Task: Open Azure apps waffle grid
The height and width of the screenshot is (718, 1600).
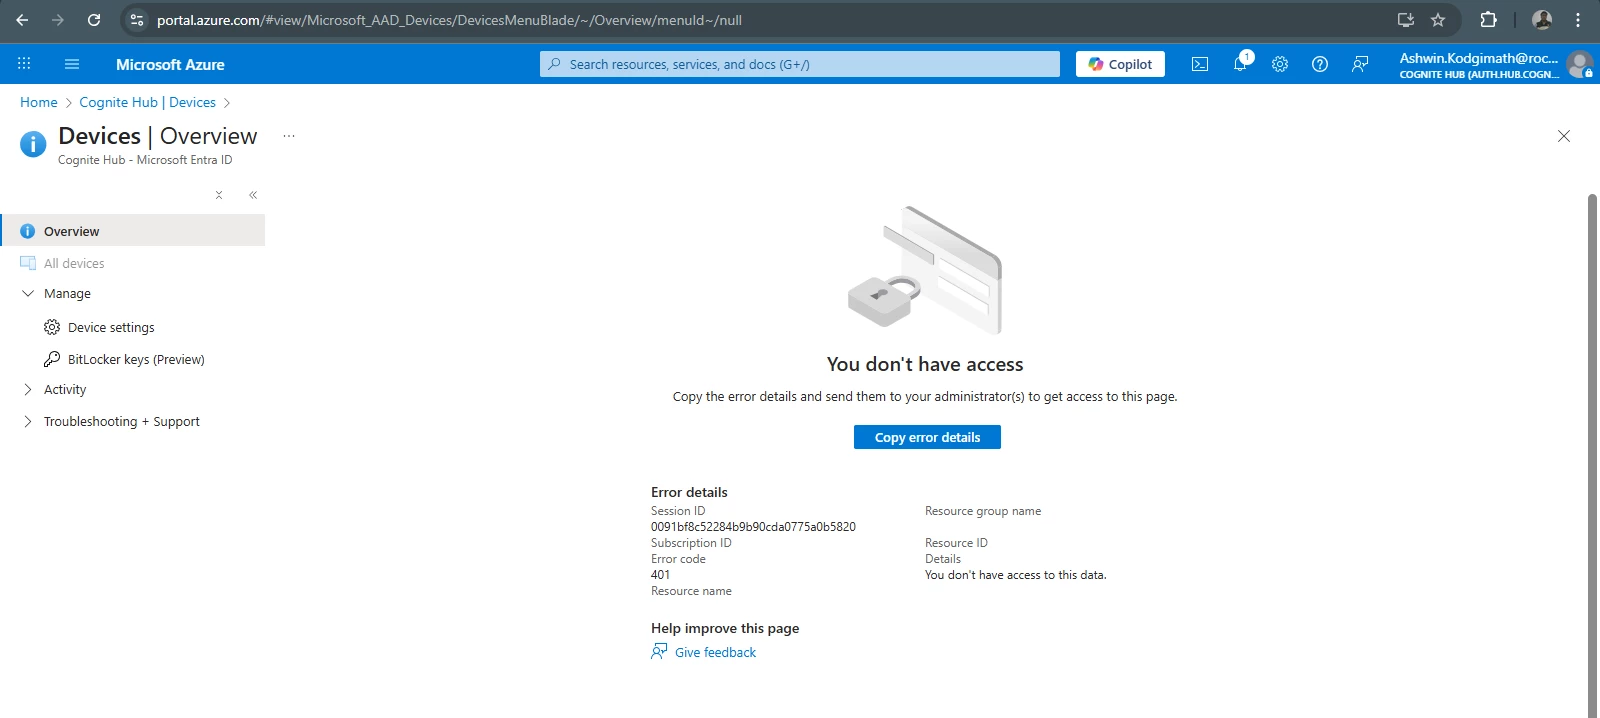Action: click(24, 64)
